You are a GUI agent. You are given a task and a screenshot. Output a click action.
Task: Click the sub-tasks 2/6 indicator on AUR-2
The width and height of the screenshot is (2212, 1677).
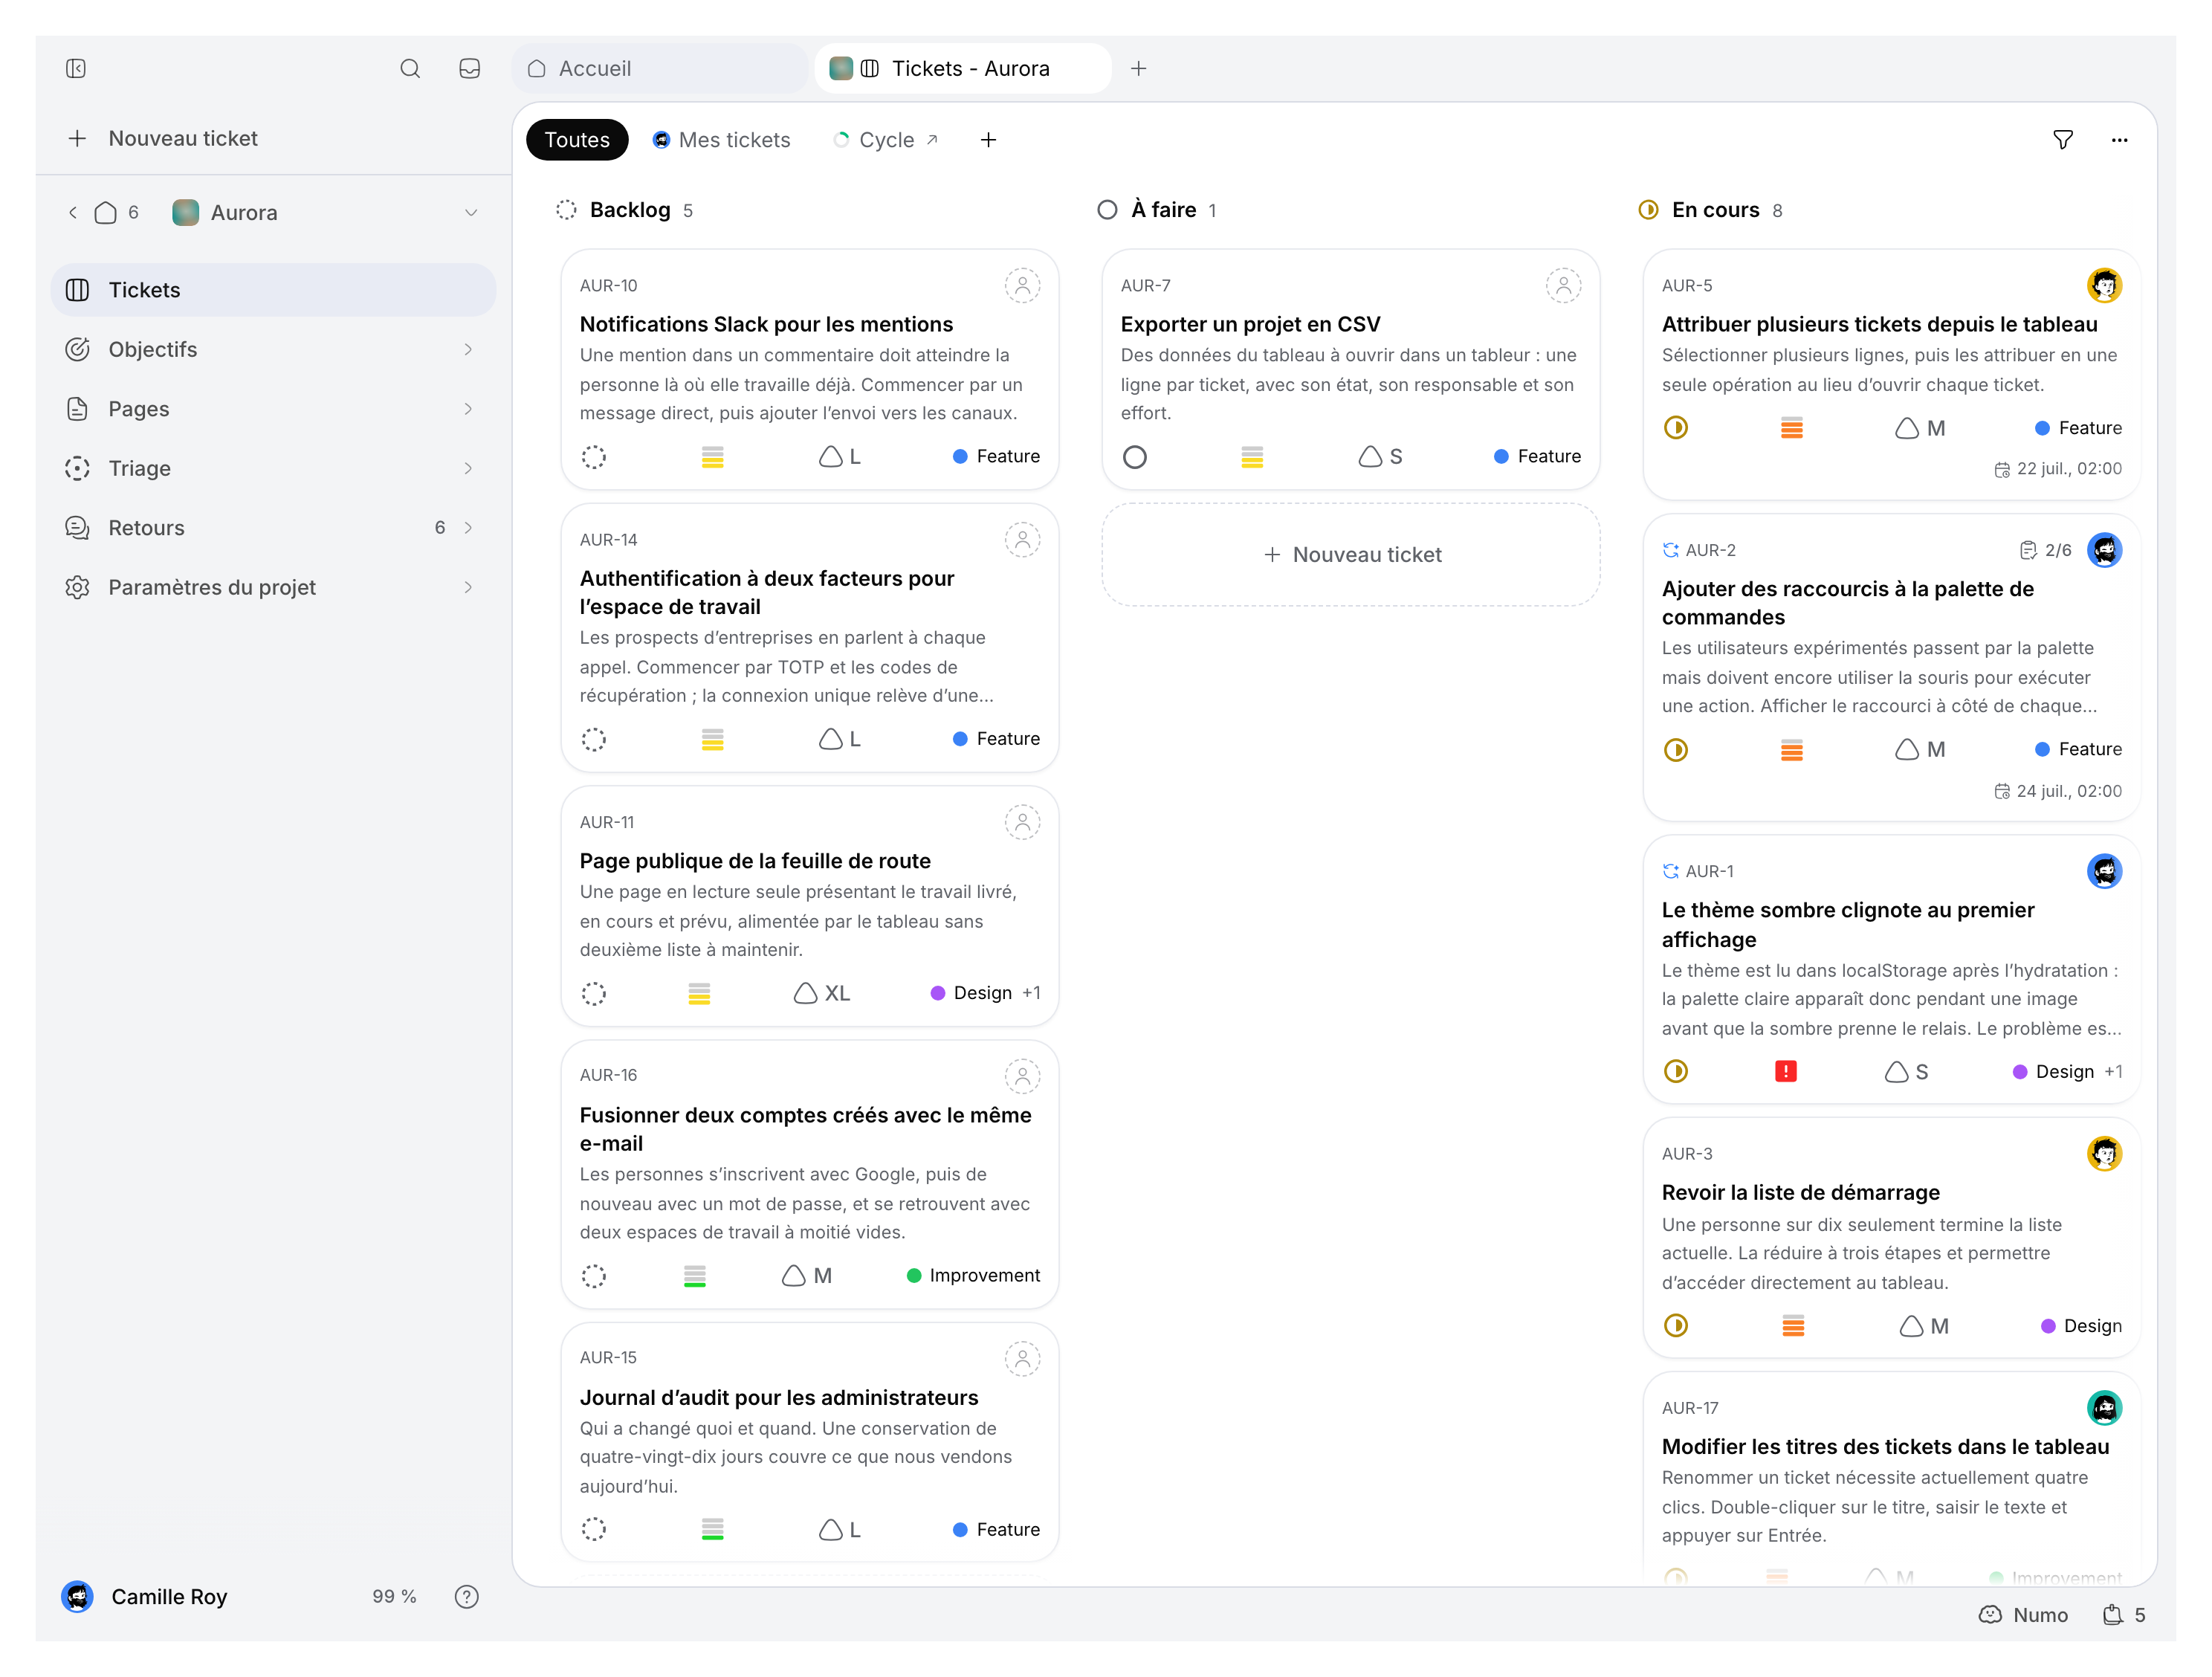(x=2045, y=550)
